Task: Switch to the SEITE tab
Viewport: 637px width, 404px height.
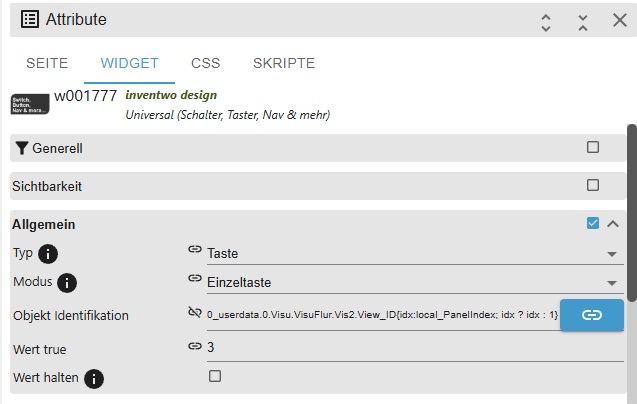Action: click(x=47, y=63)
